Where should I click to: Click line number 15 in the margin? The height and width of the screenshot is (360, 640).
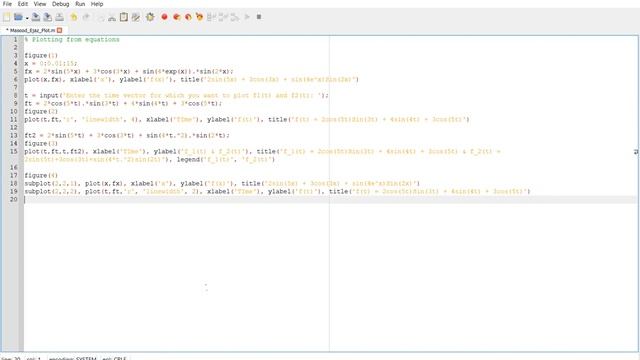[x=14, y=151]
